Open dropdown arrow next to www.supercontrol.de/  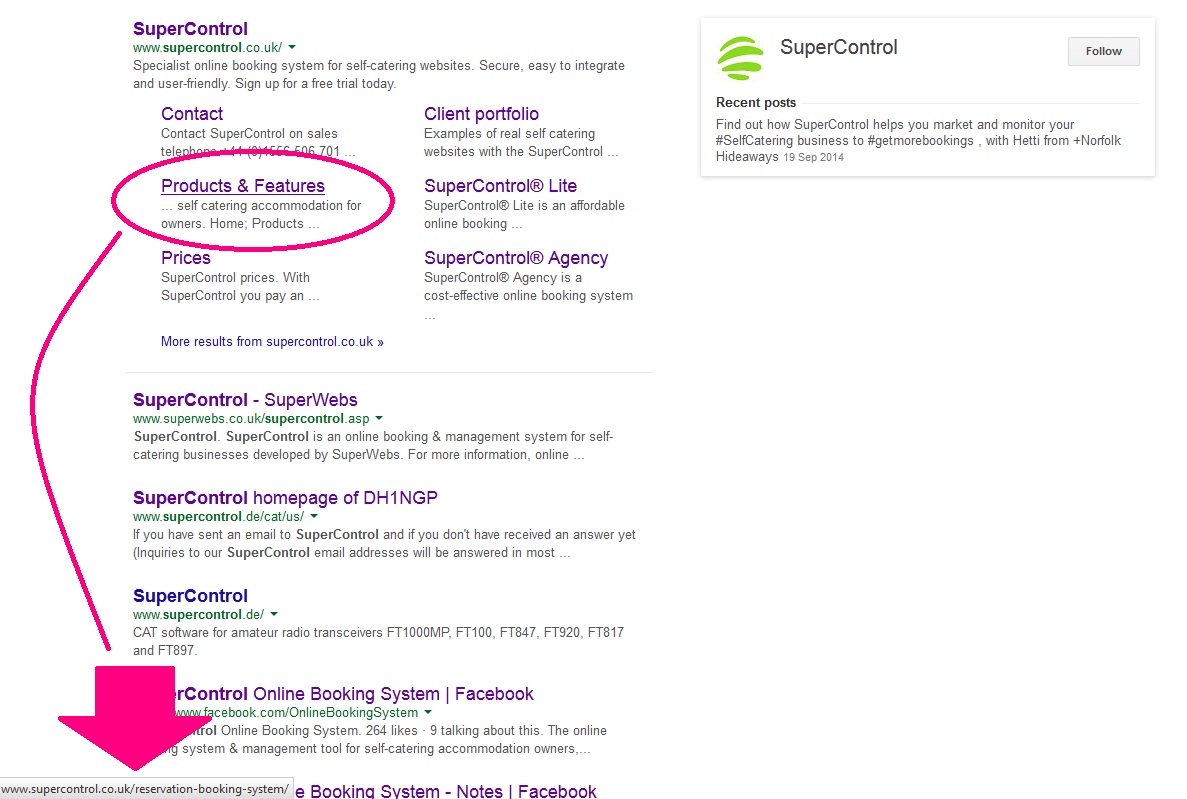[274, 614]
